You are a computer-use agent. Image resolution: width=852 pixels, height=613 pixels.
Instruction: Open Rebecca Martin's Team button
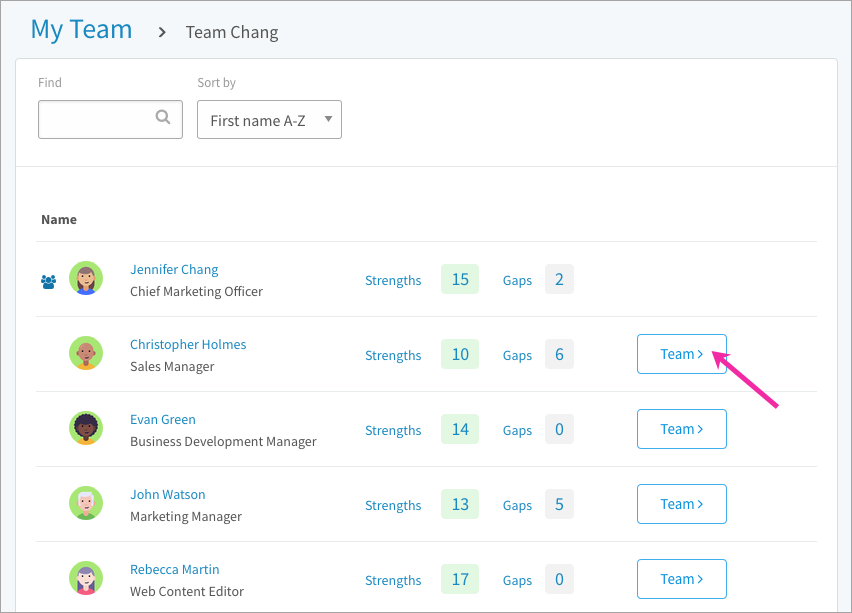(x=681, y=579)
